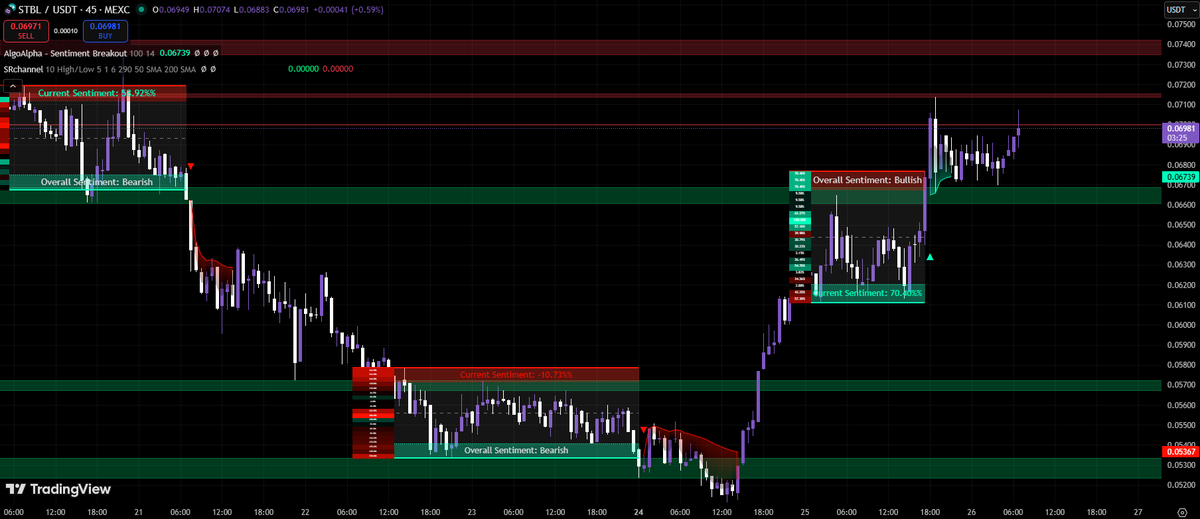Click the 0.07500 price scale label
The height and width of the screenshot is (519, 1200).
[x=1180, y=25]
